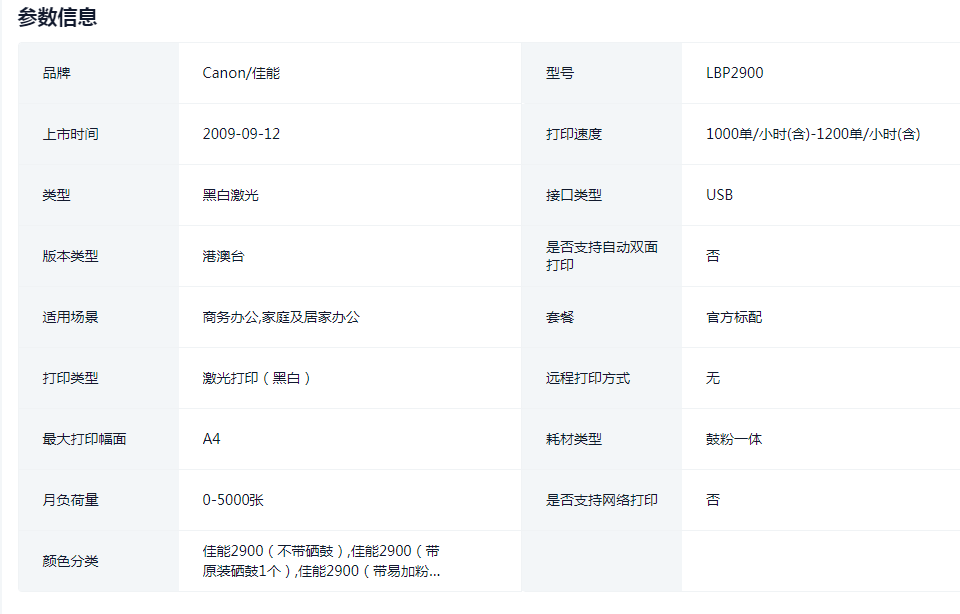The height and width of the screenshot is (614, 960).
Task: Select the 最大打印幅面 label
Action: [x=84, y=439]
